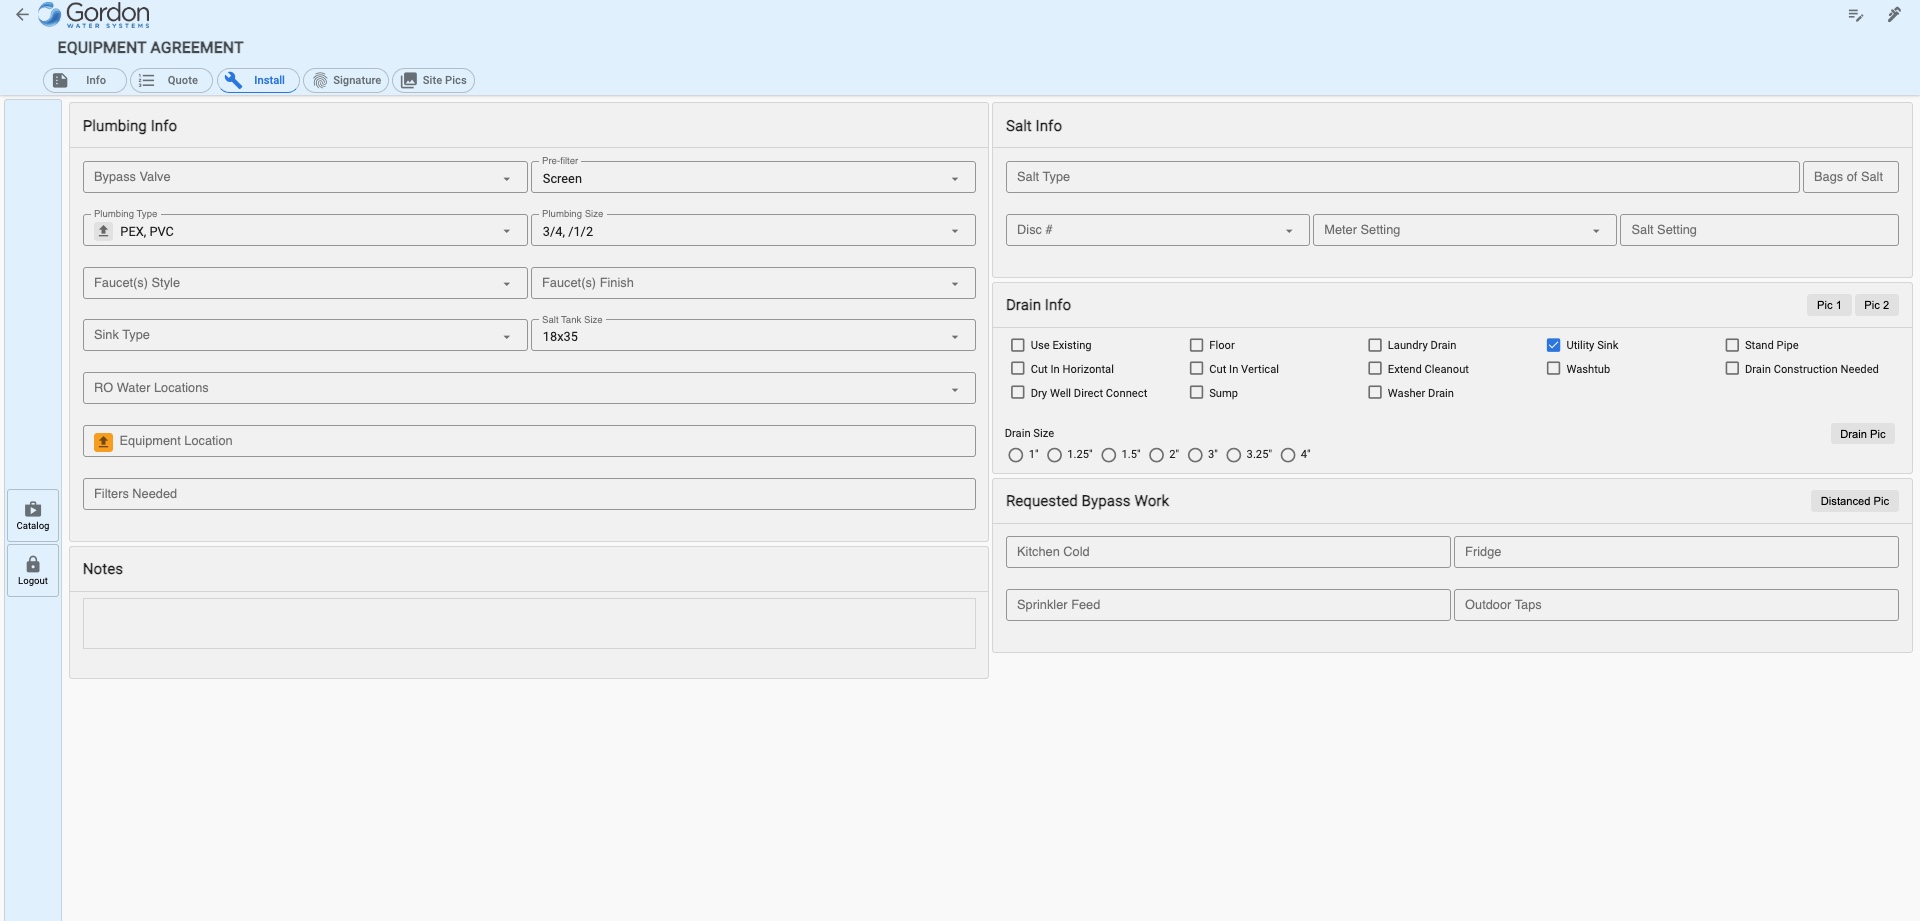1920x921 pixels.
Task: Click the upload icon in Plumbing Type
Action: [104, 231]
